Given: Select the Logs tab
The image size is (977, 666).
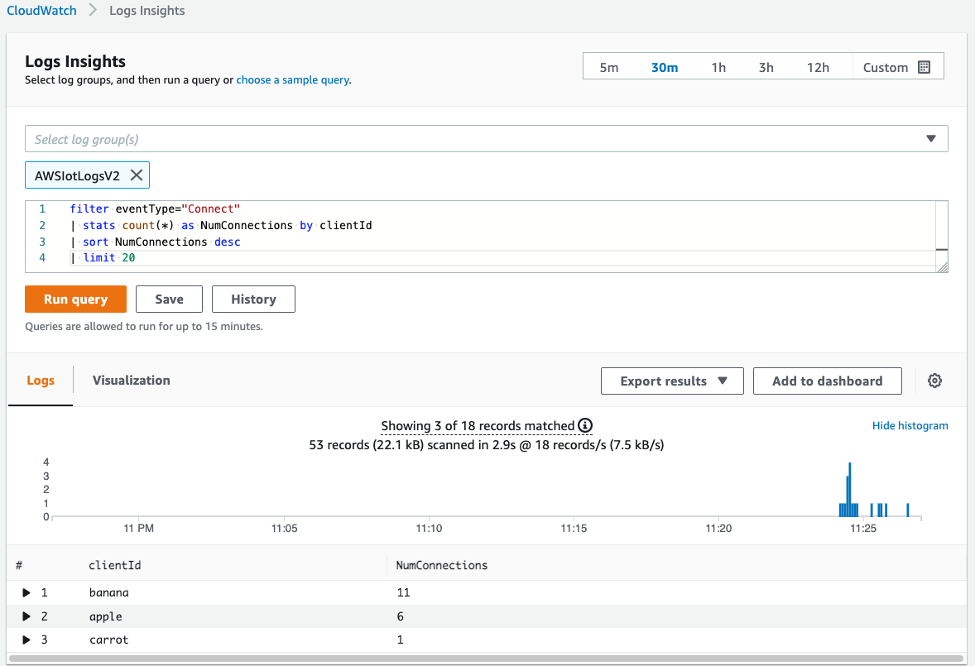Looking at the screenshot, I should click(x=40, y=380).
